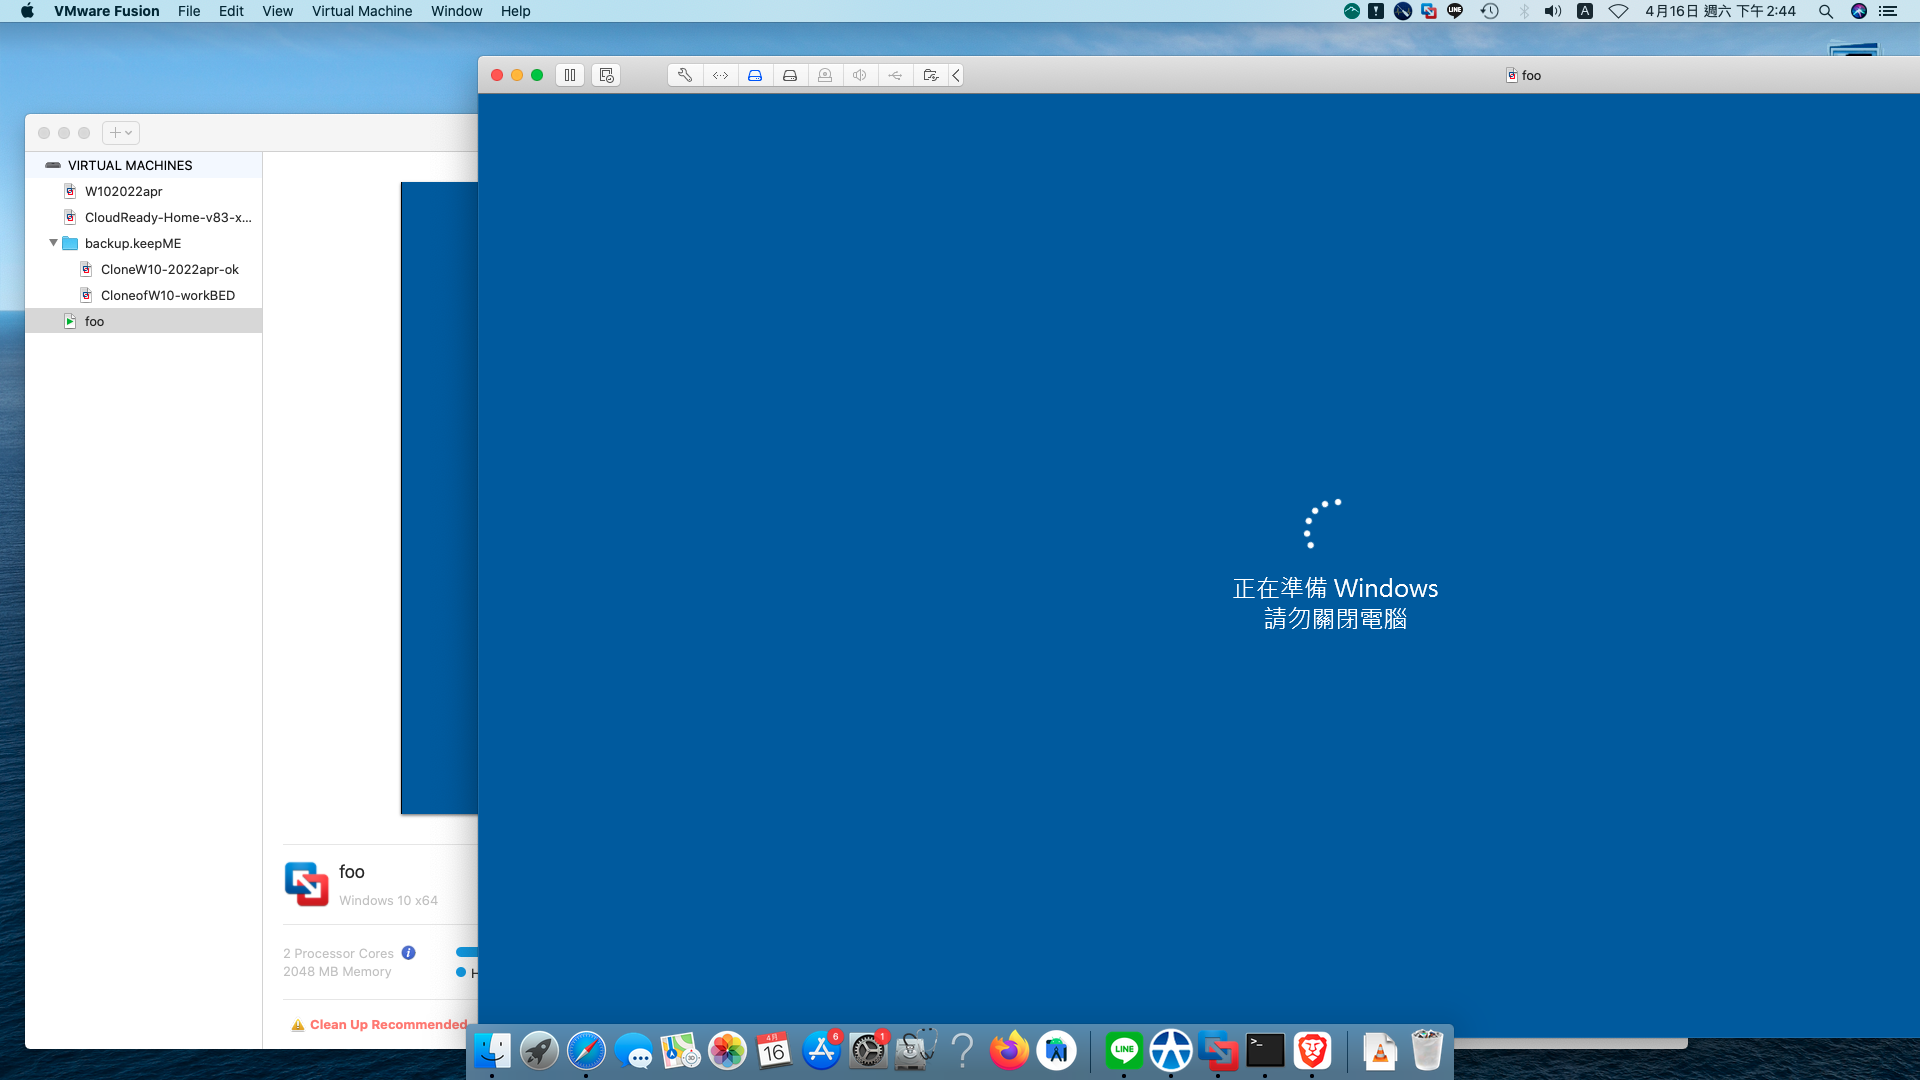Click the network adapter arrows icon
Viewport: 1920px width, 1080px height.
point(720,75)
